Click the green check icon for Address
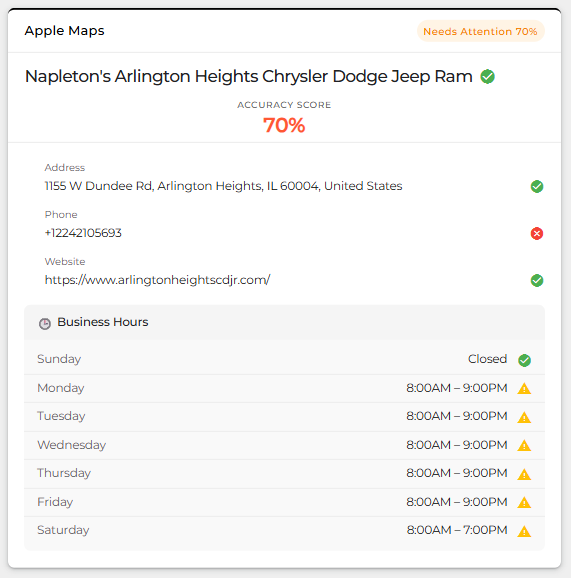Screen dimensions: 571x578 pos(537,187)
